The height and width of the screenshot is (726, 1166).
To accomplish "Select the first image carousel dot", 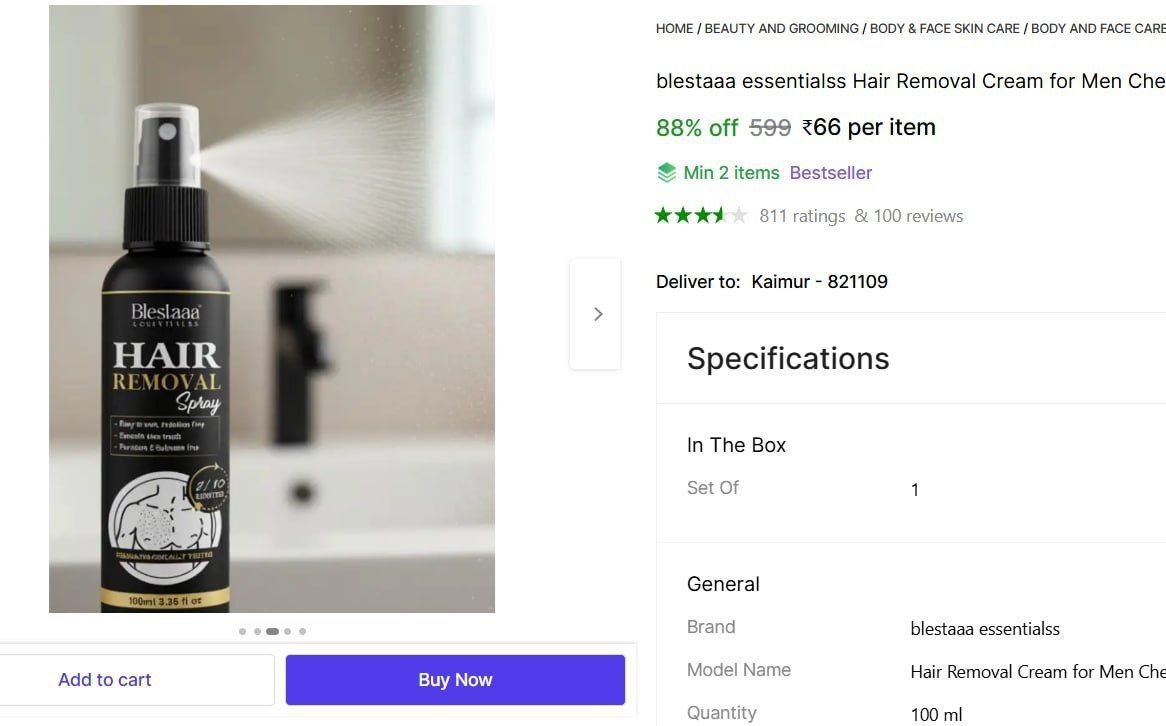I will click(x=242, y=631).
